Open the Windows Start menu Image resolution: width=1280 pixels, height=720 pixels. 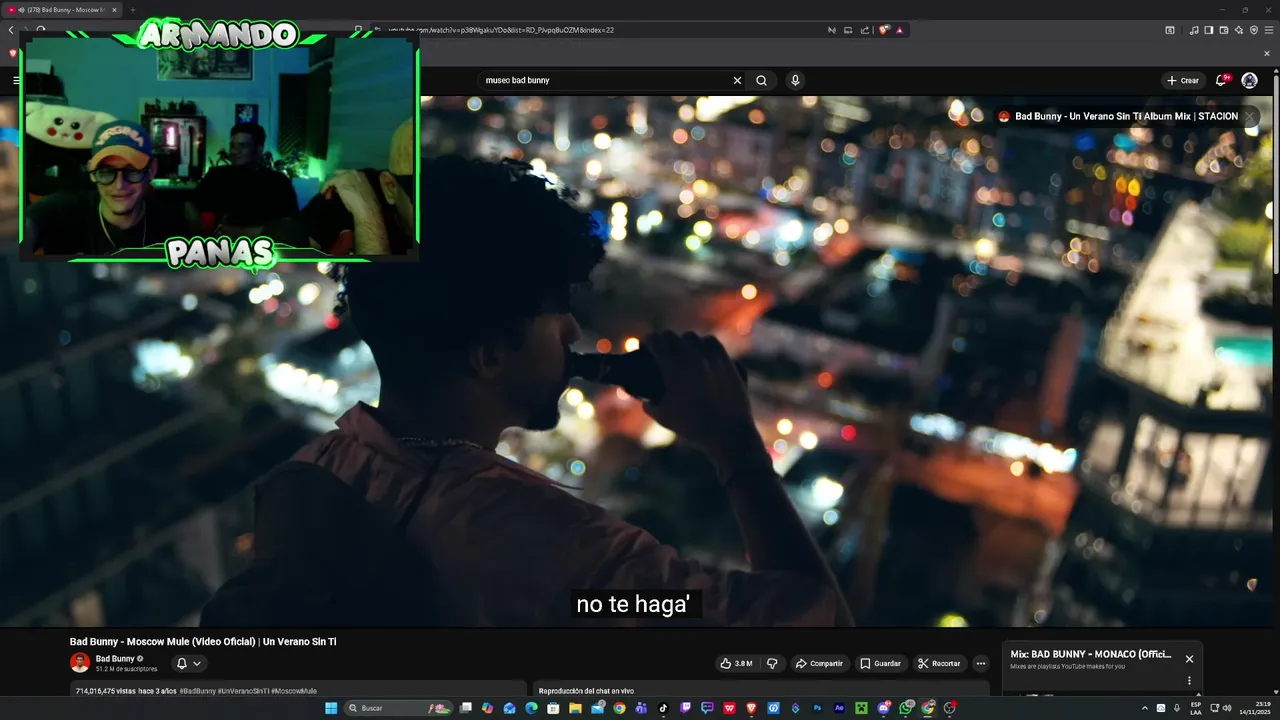(x=331, y=708)
